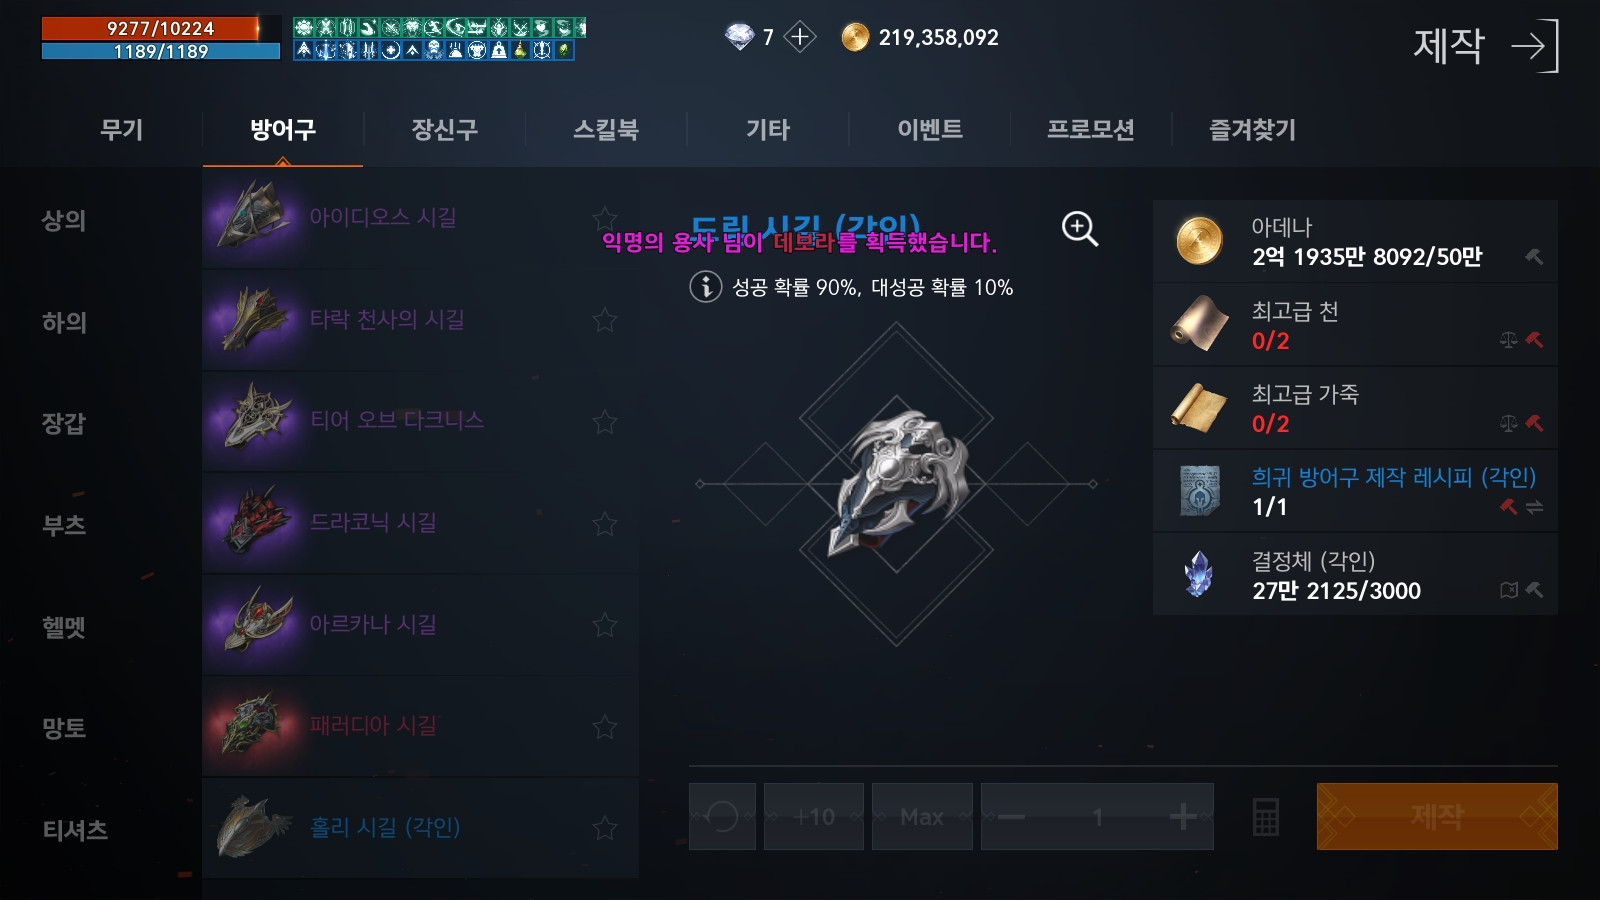Click hammer icon on 최고급 천 row
Image resolution: width=1600 pixels, height=900 pixels.
click(x=1534, y=340)
